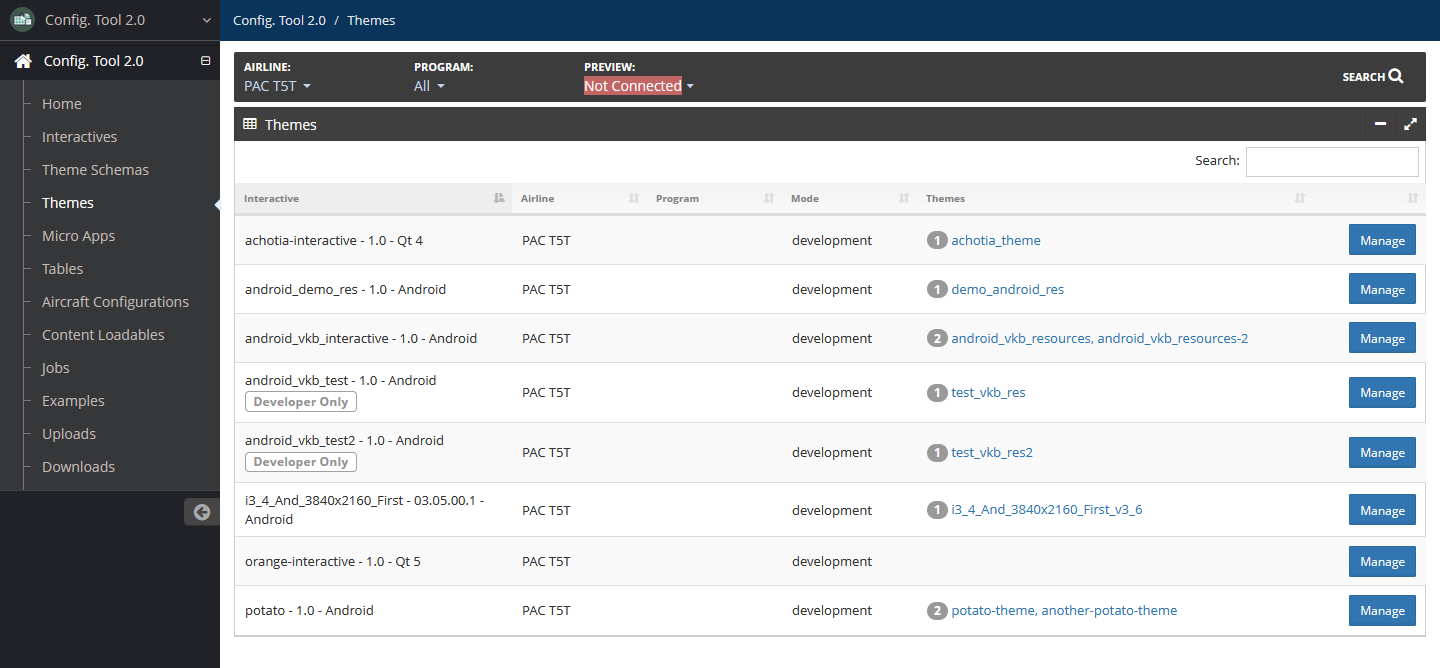Click theme count badge for potato
This screenshot has width=1440, height=668.
click(937, 611)
